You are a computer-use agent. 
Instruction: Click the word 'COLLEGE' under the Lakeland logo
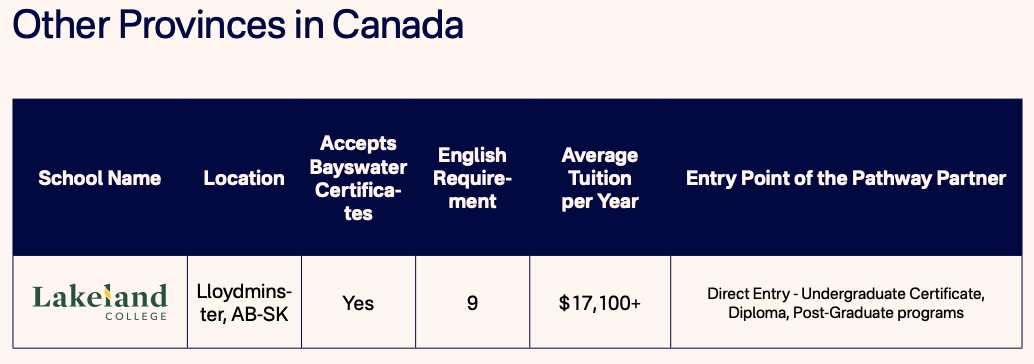(x=136, y=317)
